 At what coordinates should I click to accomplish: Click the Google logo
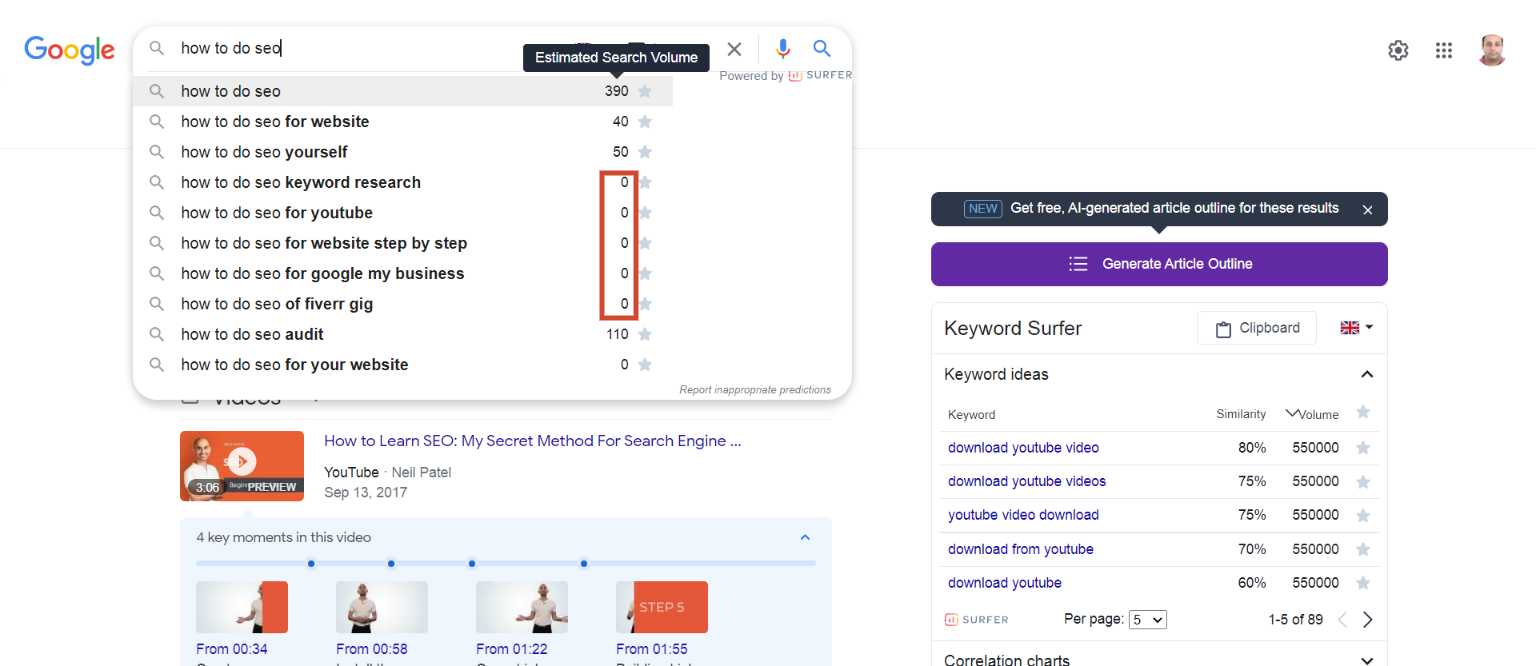68,50
